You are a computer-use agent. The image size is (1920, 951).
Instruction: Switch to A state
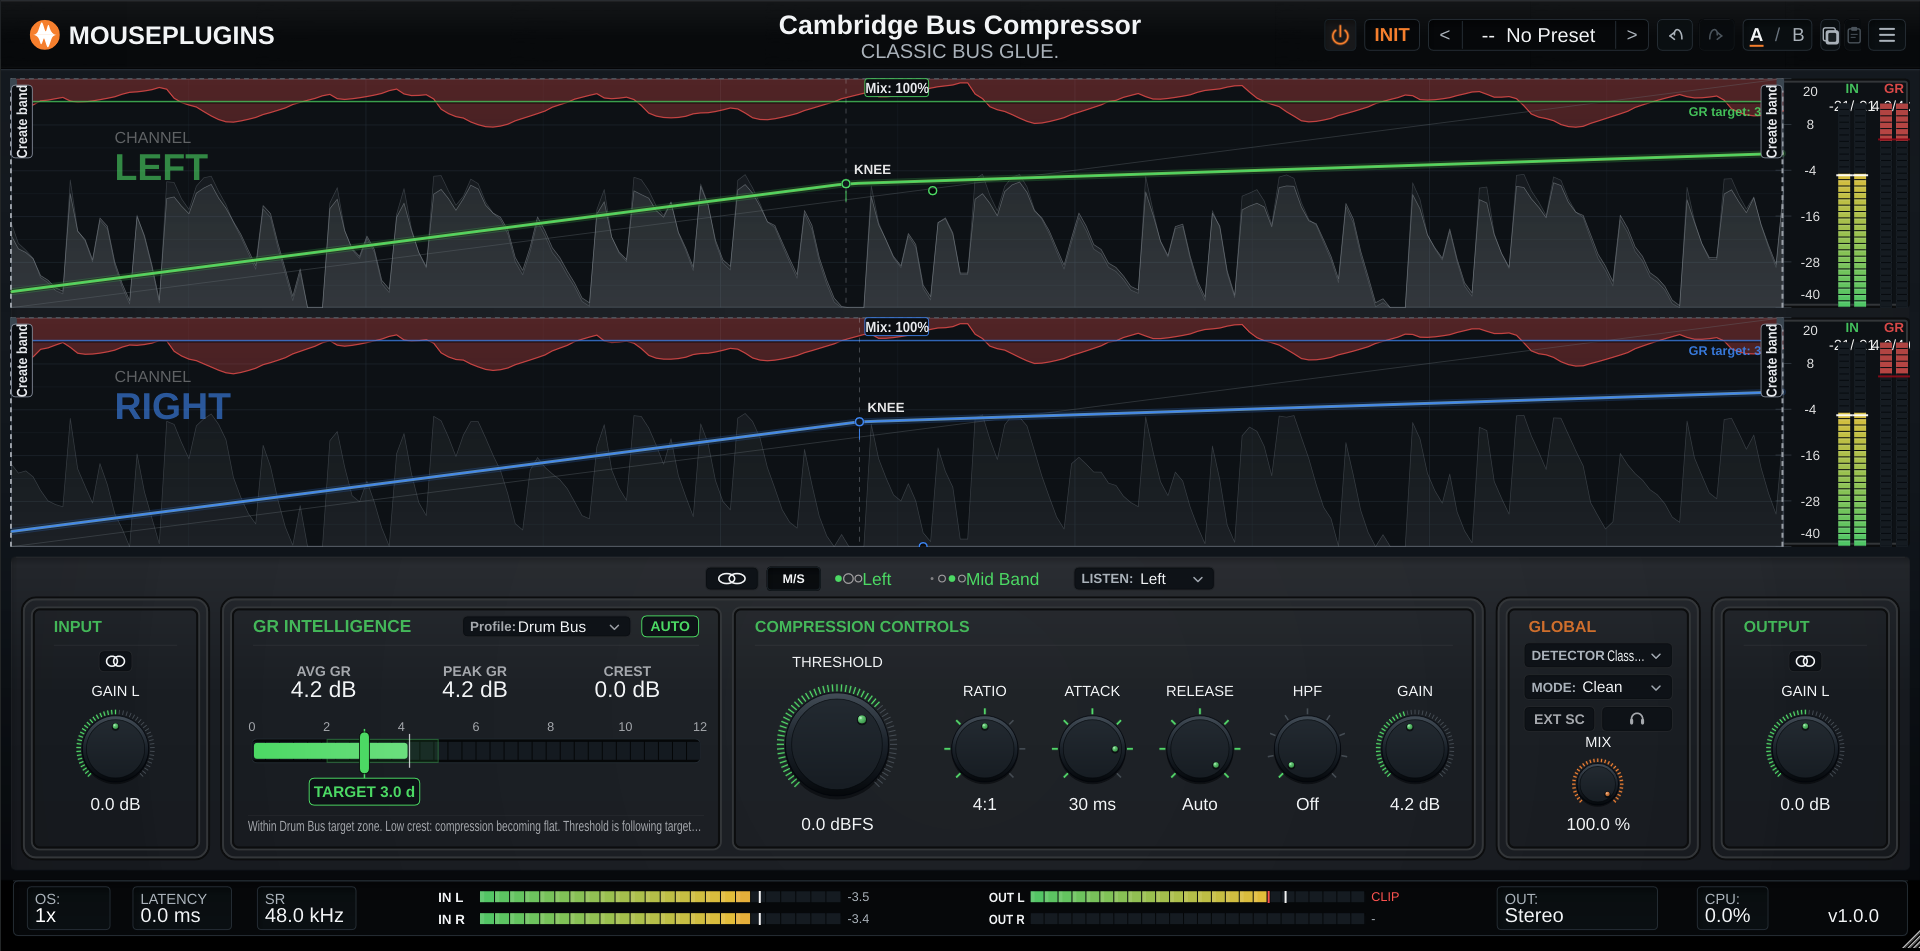[x=1756, y=36]
